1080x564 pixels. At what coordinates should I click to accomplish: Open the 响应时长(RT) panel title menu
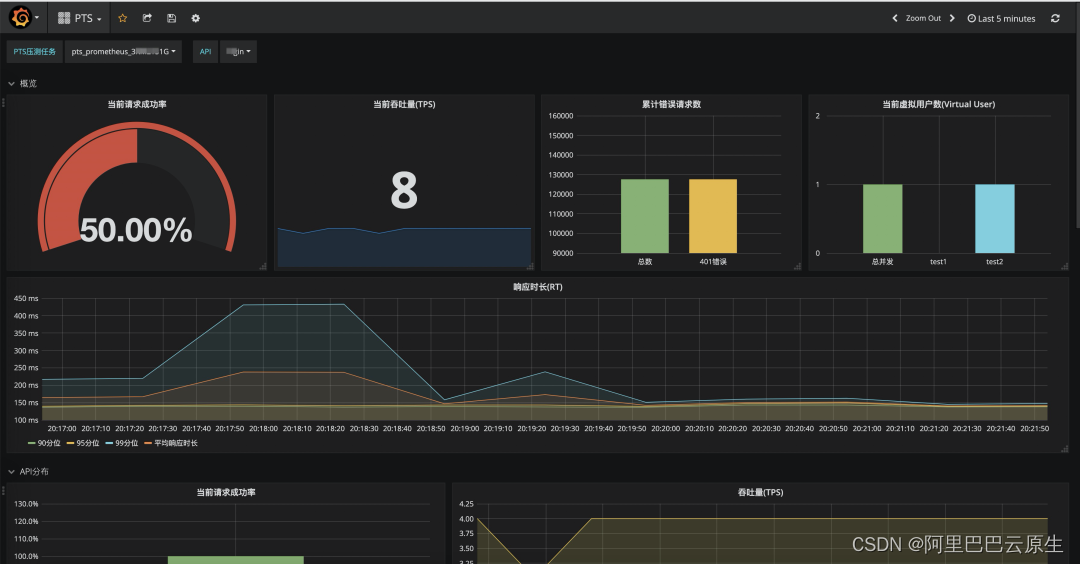pyautogui.click(x=537, y=286)
